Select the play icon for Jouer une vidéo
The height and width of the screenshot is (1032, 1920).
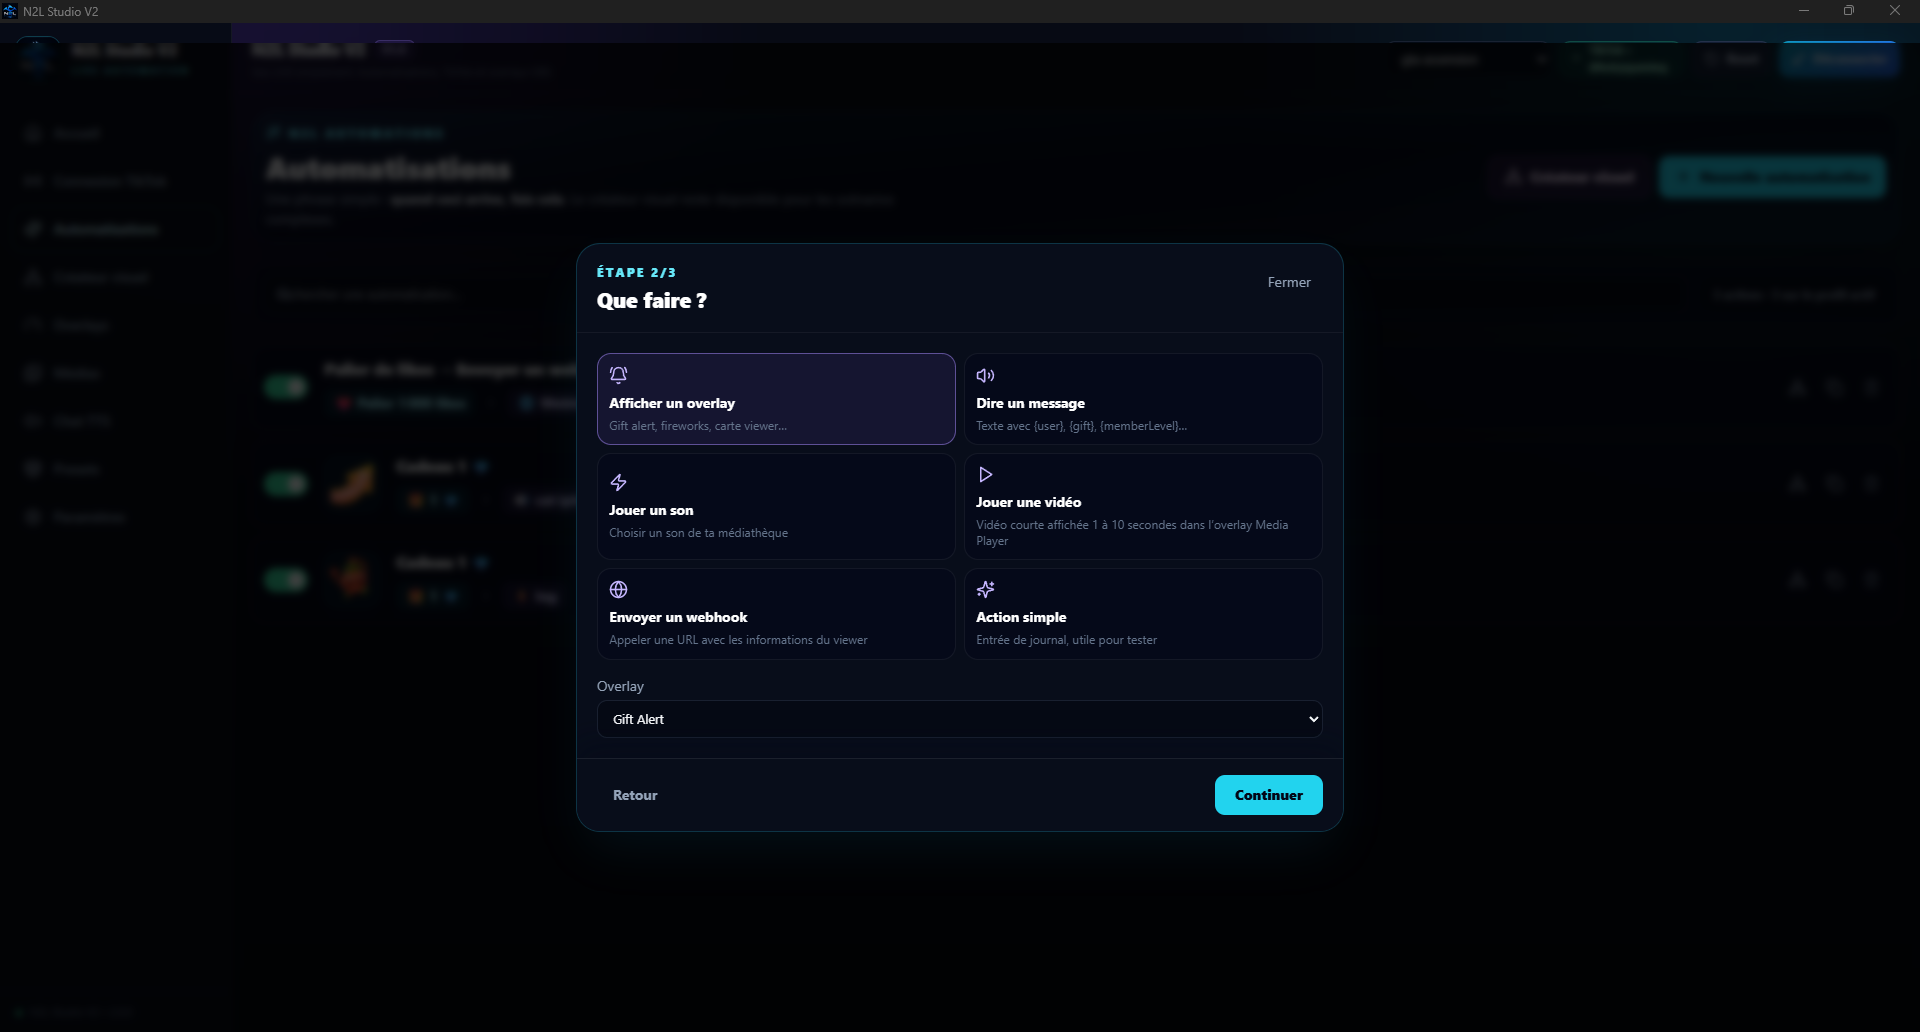click(x=985, y=474)
